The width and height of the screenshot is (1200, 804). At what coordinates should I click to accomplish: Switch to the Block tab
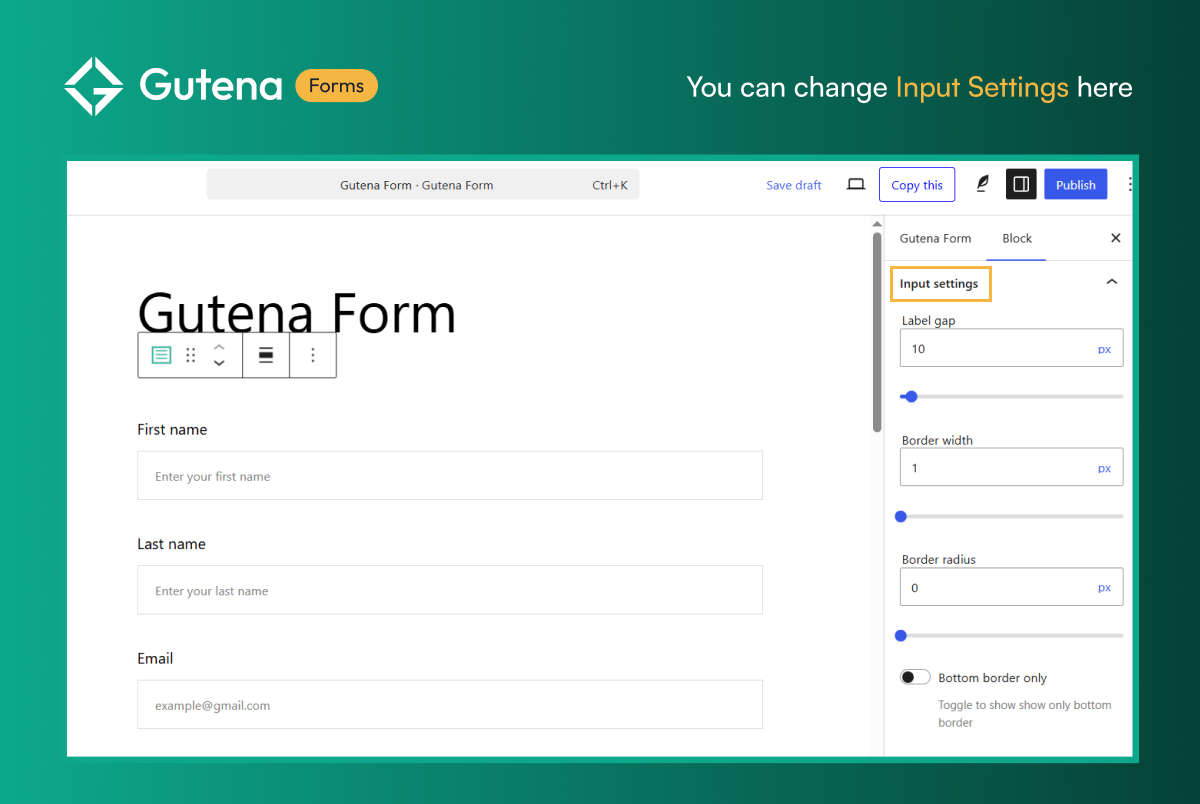pos(1017,238)
